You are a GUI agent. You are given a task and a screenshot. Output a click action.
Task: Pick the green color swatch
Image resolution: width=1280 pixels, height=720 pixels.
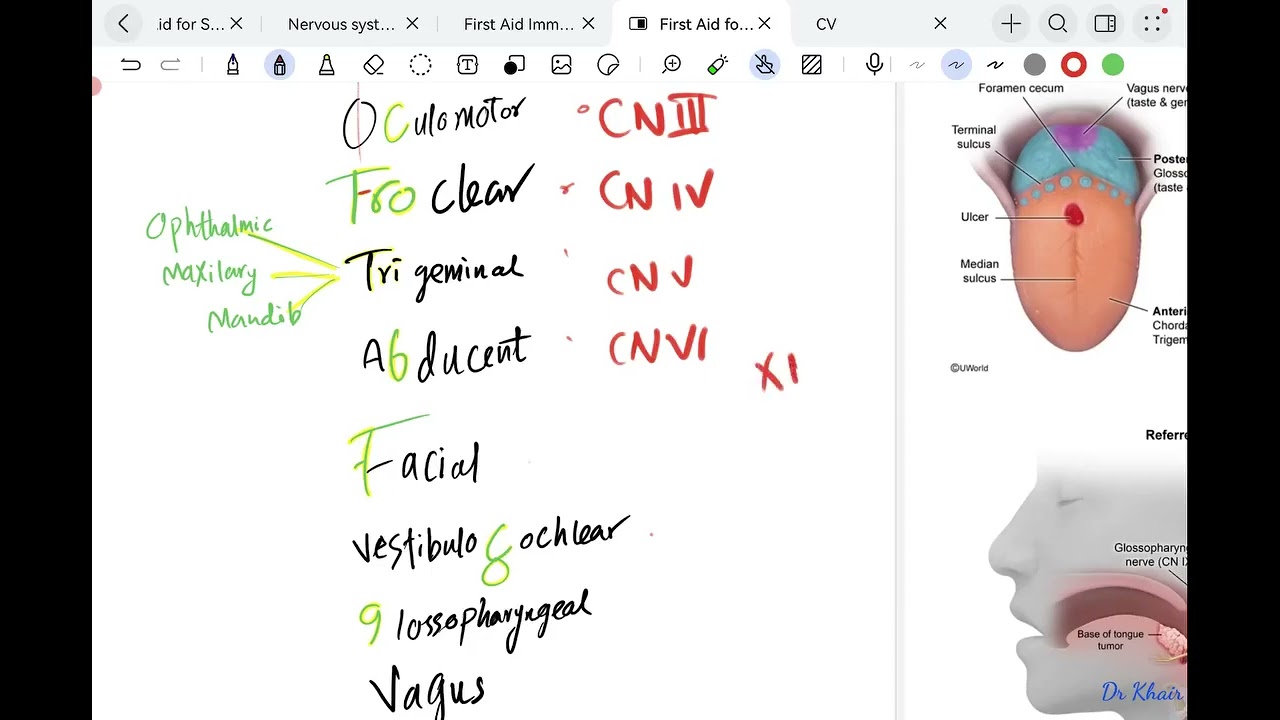coord(1113,65)
